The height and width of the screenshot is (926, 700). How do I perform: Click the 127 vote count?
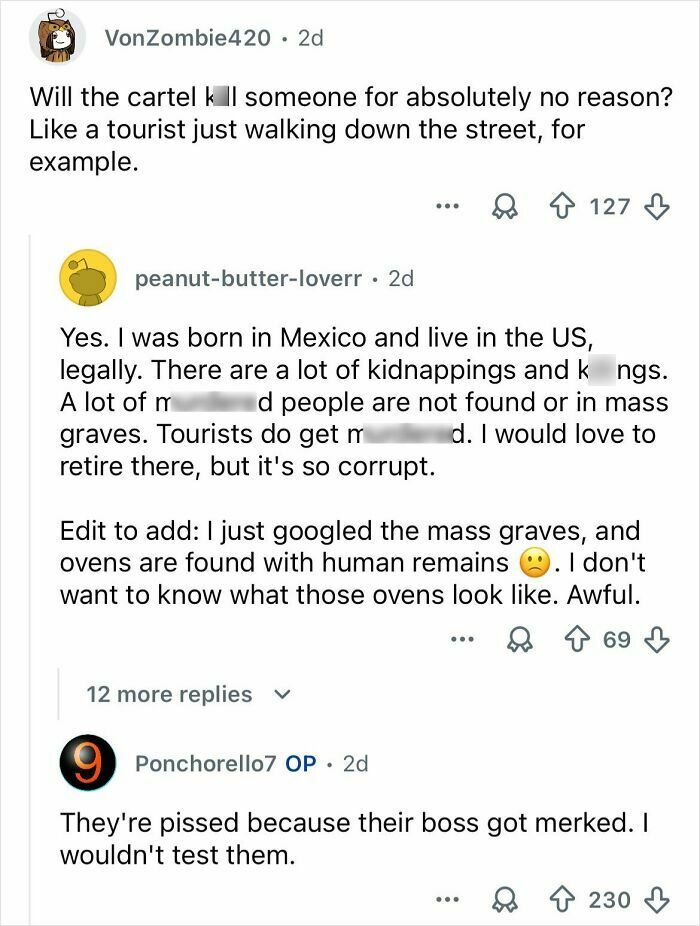(x=612, y=207)
